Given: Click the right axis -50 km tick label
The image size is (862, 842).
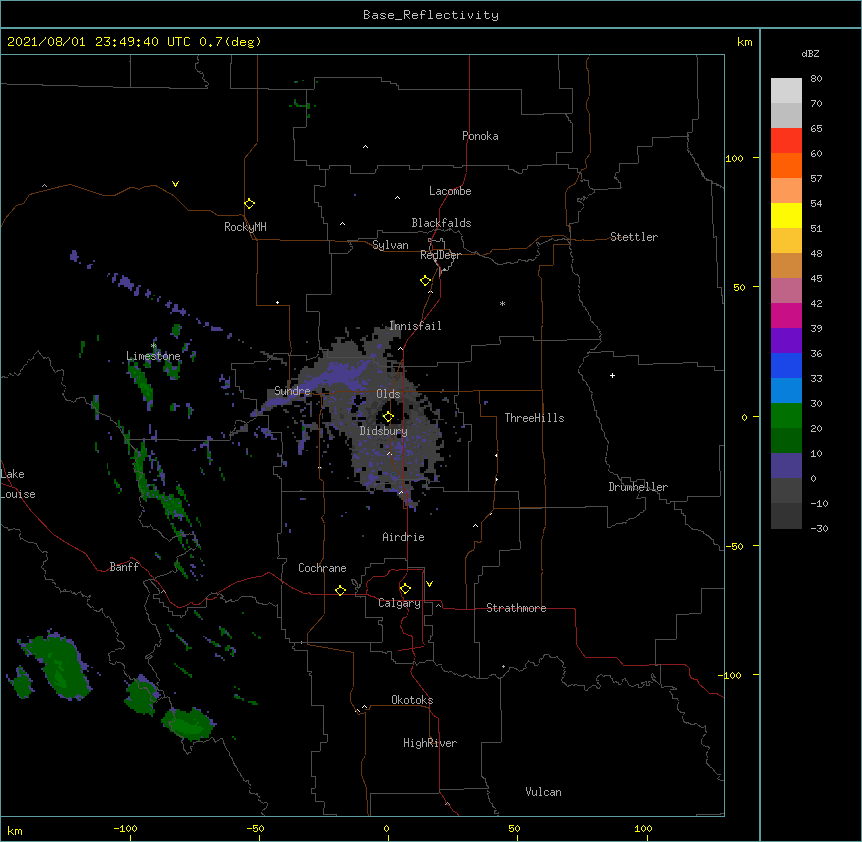Looking at the screenshot, I should coord(734,546).
